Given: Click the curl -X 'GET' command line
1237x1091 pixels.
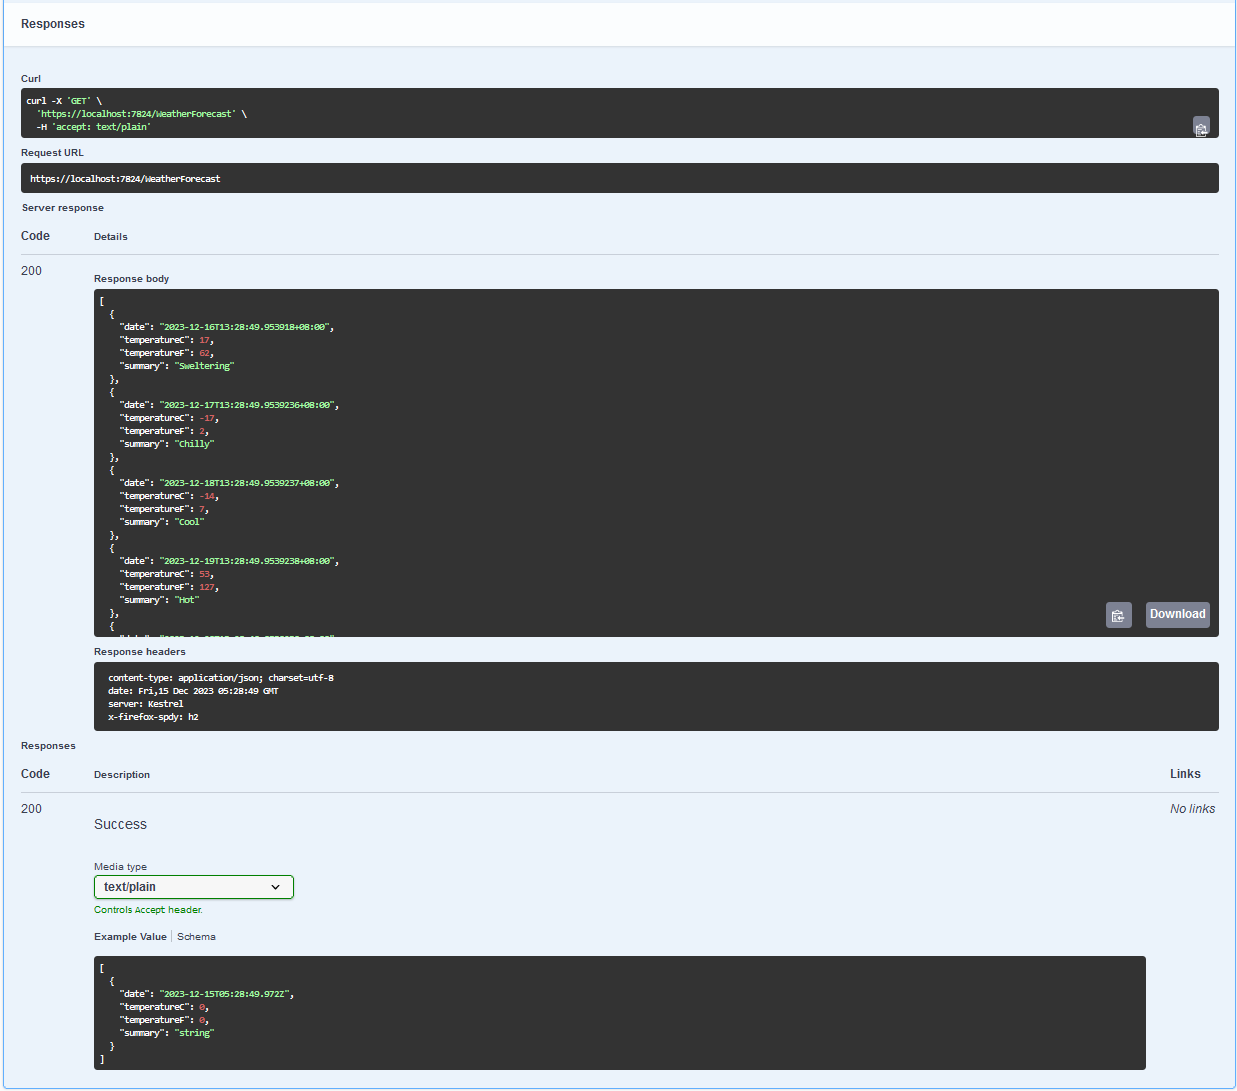Looking at the screenshot, I should [x=64, y=101].
